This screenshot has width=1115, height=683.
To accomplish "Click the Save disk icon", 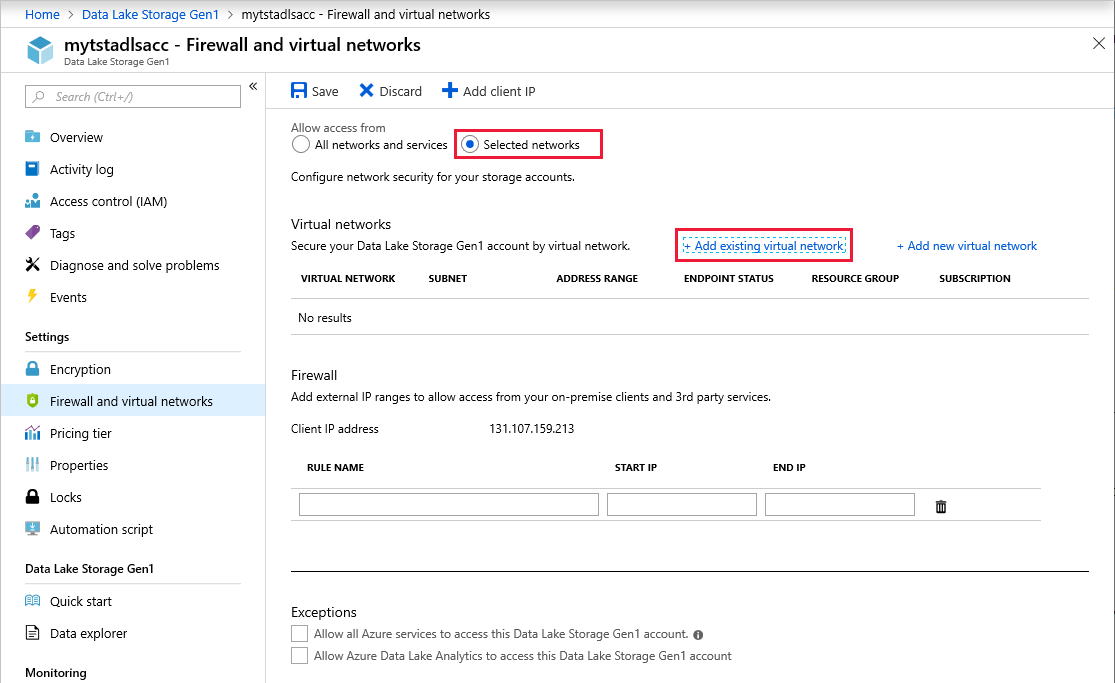I will [299, 91].
